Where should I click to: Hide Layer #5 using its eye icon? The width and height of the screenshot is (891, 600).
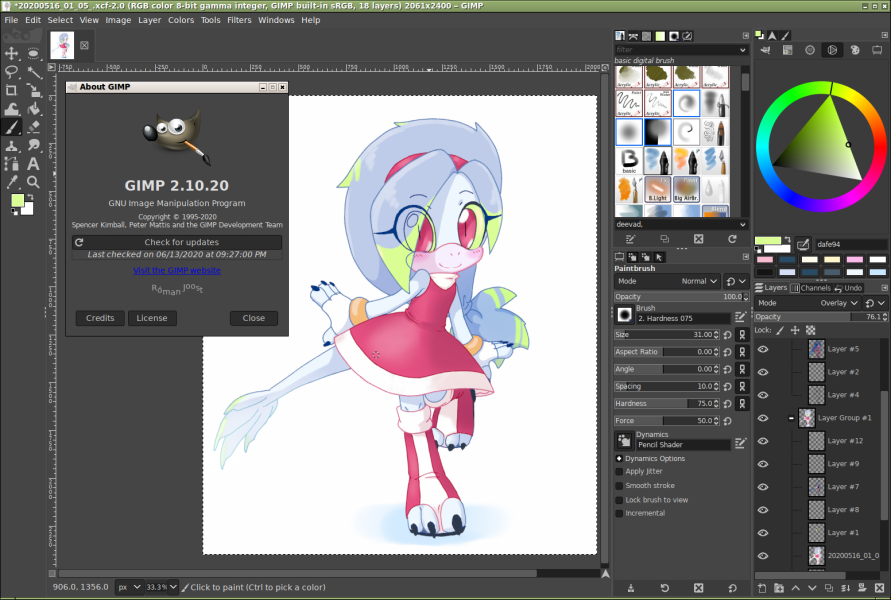click(763, 349)
